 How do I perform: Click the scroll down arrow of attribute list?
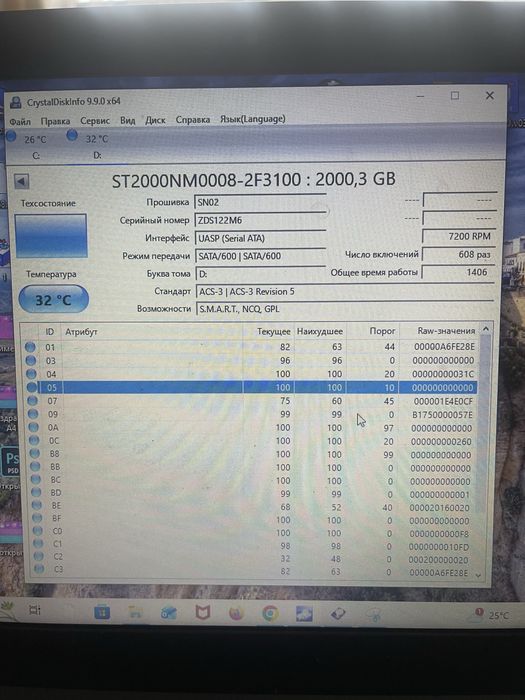[x=479, y=575]
